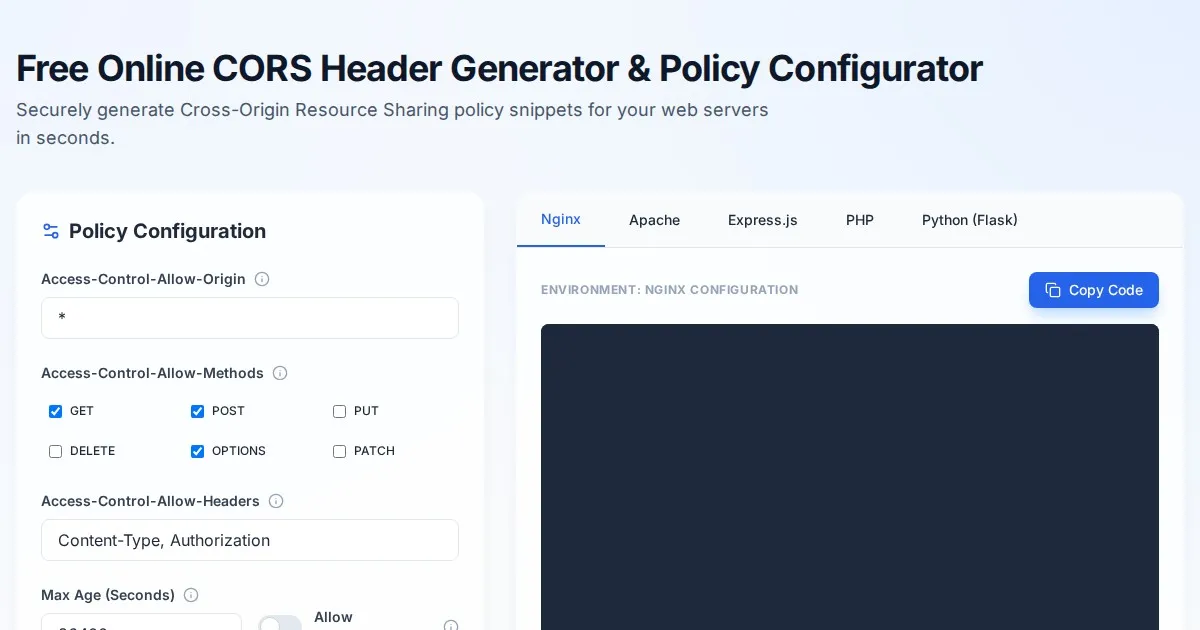
Task: Check the DELETE method checkbox
Action: pos(56,451)
